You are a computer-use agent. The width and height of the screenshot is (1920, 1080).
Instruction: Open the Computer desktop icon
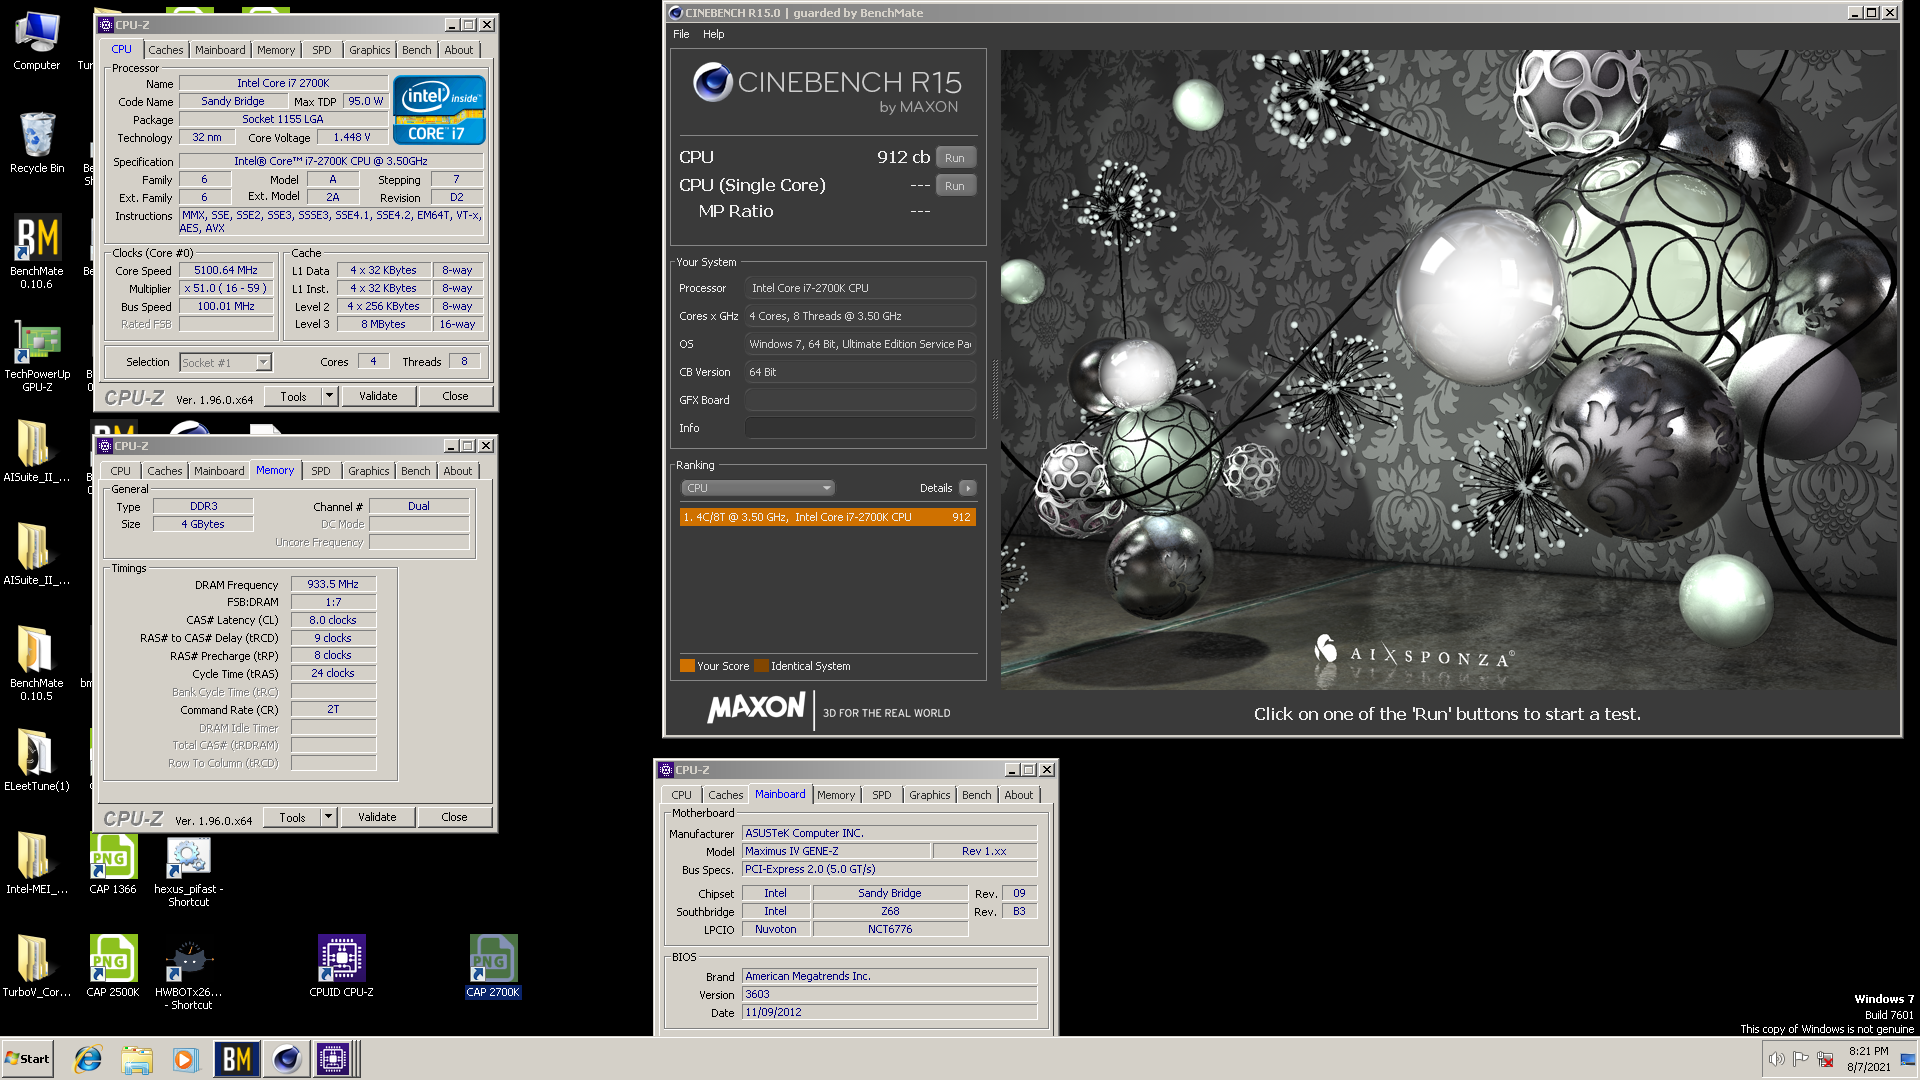(37, 40)
